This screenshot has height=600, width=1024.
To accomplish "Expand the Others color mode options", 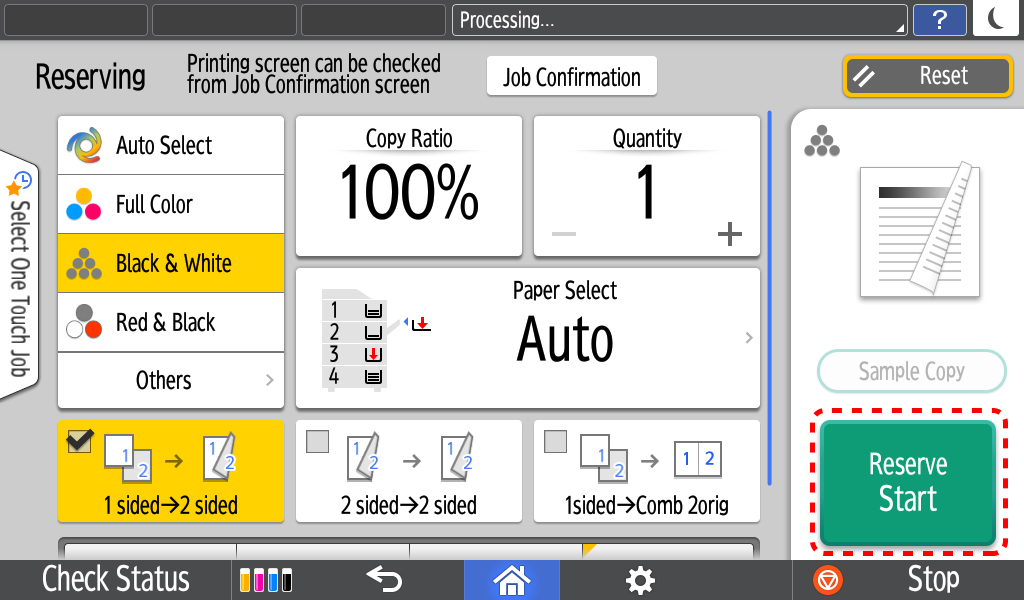I will pyautogui.click(x=171, y=381).
